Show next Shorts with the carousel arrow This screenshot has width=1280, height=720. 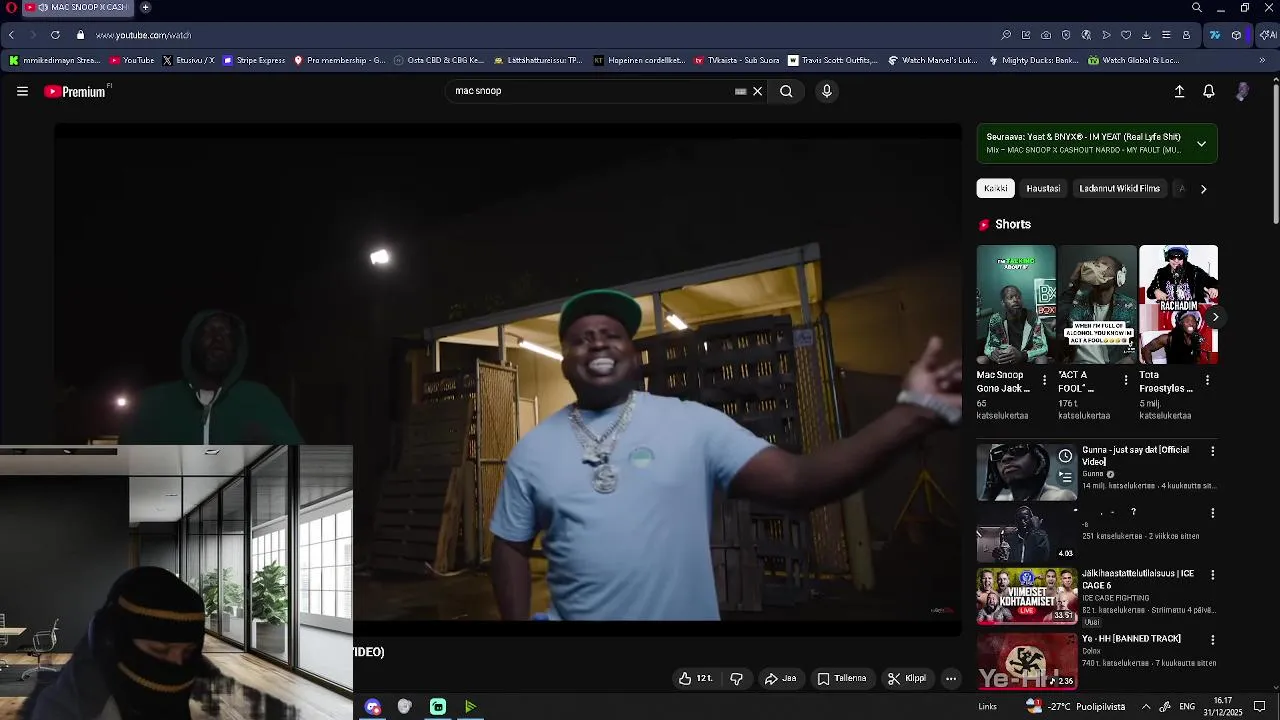click(x=1215, y=317)
